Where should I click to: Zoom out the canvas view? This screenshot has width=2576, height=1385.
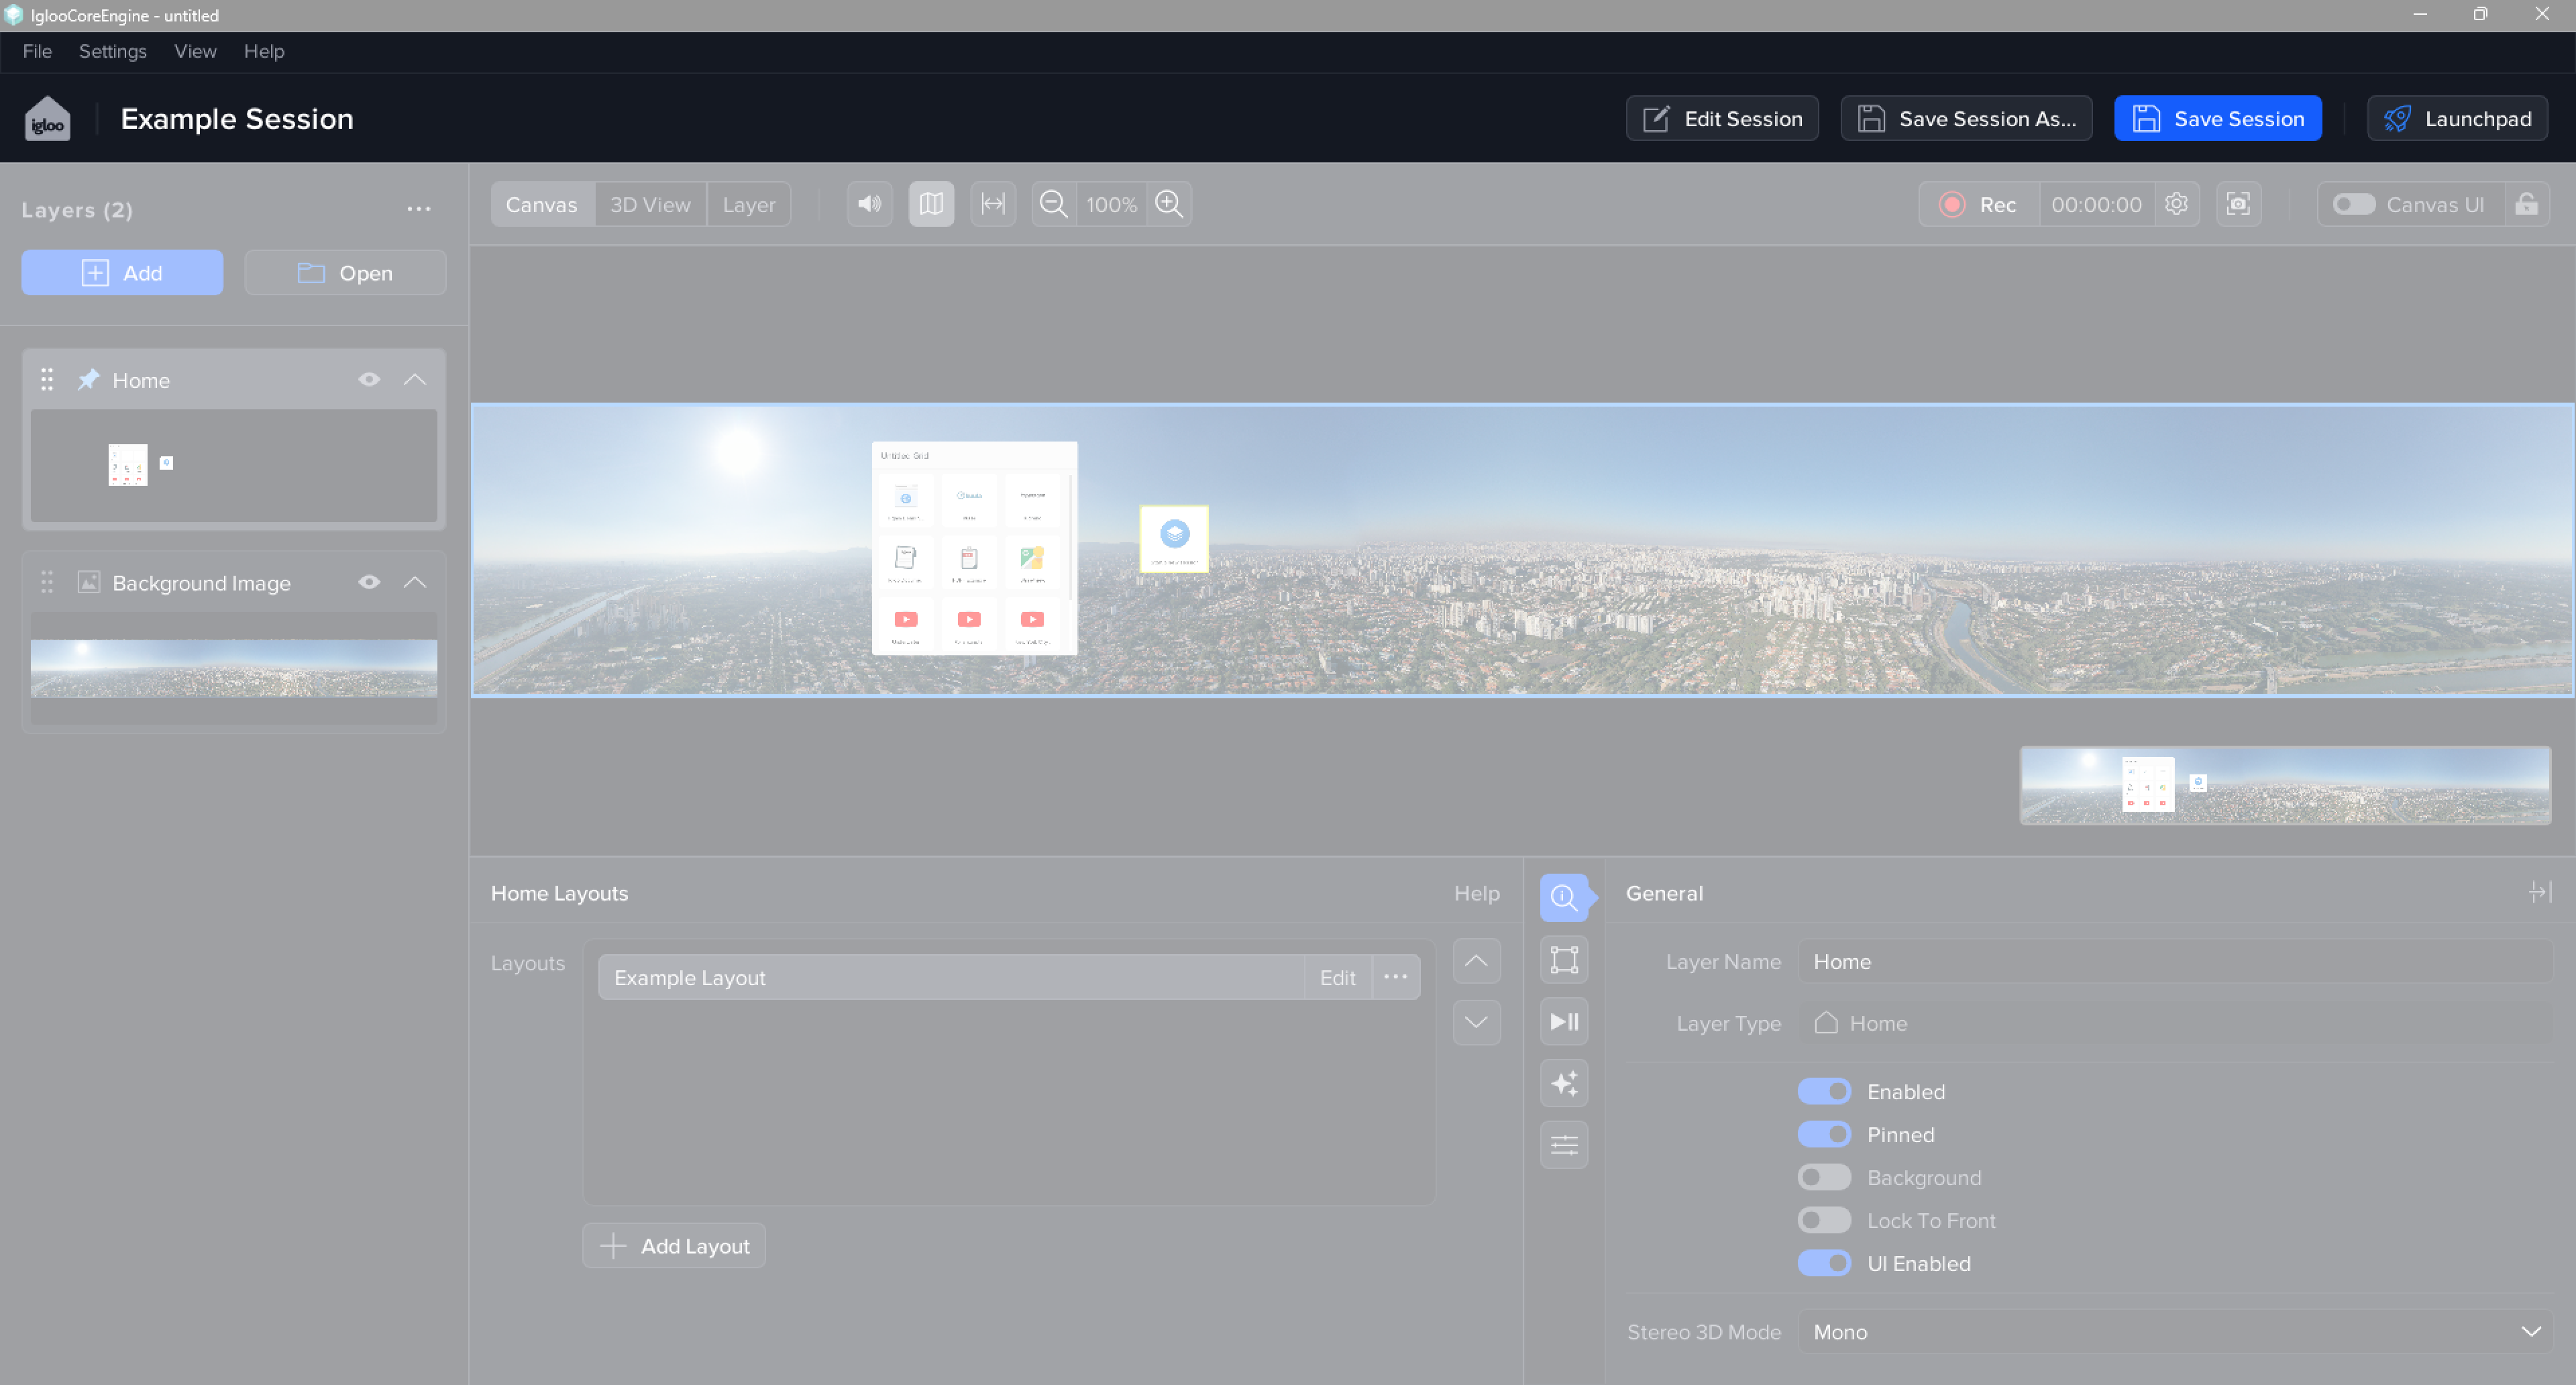(x=1053, y=204)
